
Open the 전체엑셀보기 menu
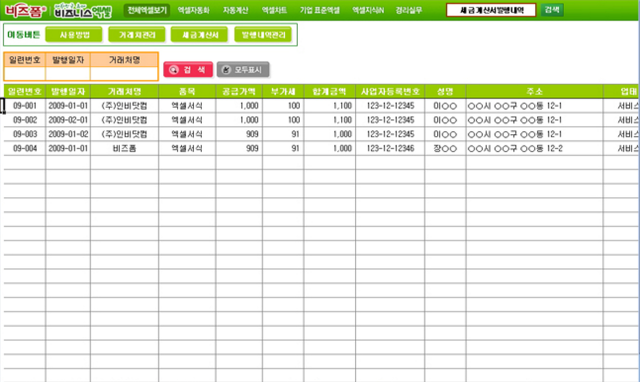point(147,10)
